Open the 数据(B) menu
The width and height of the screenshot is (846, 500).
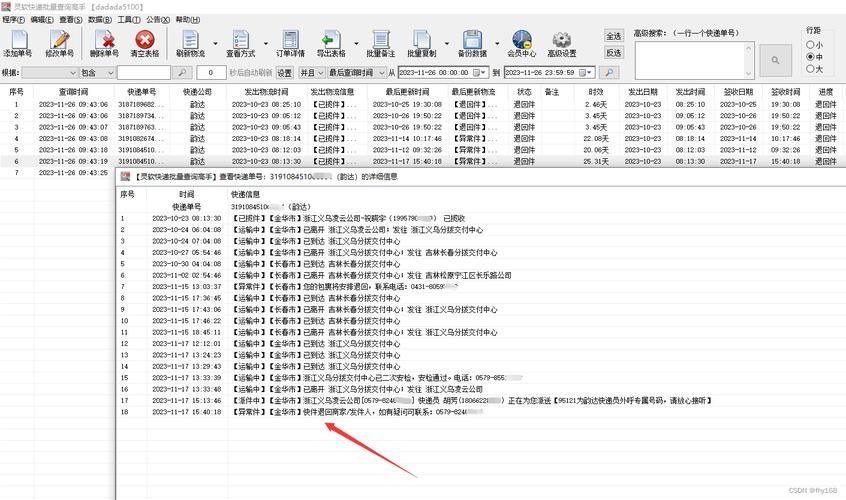100,19
